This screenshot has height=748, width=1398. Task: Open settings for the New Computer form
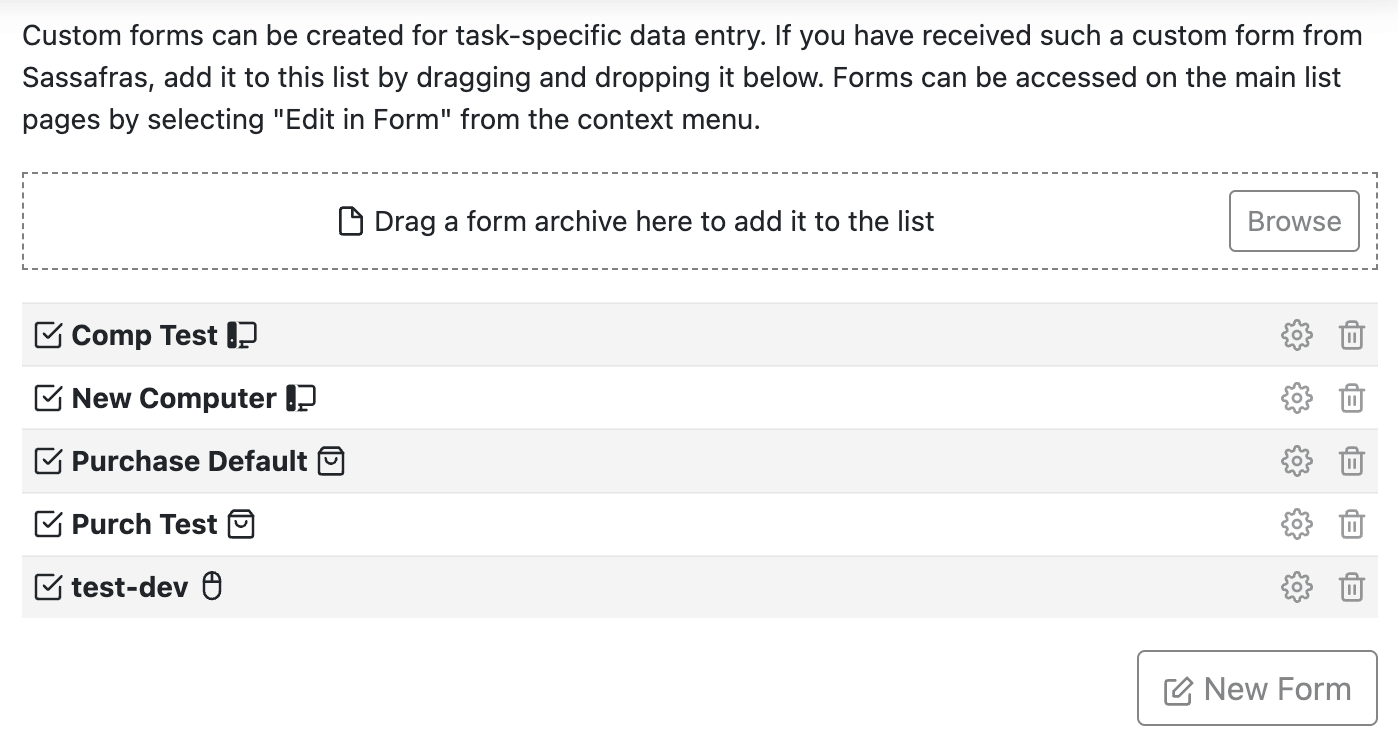[1296, 398]
